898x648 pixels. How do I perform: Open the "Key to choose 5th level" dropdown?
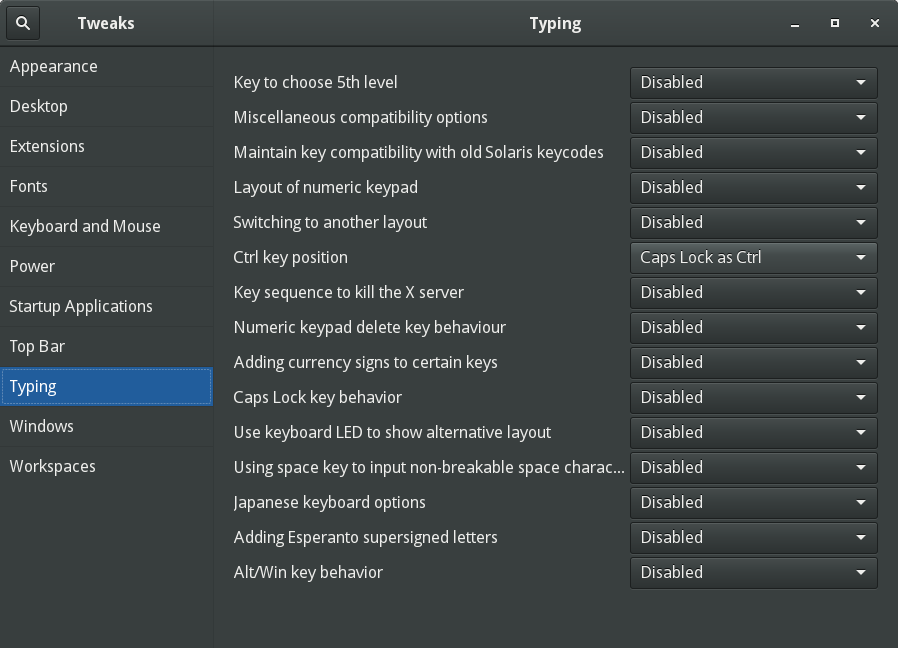pos(753,82)
